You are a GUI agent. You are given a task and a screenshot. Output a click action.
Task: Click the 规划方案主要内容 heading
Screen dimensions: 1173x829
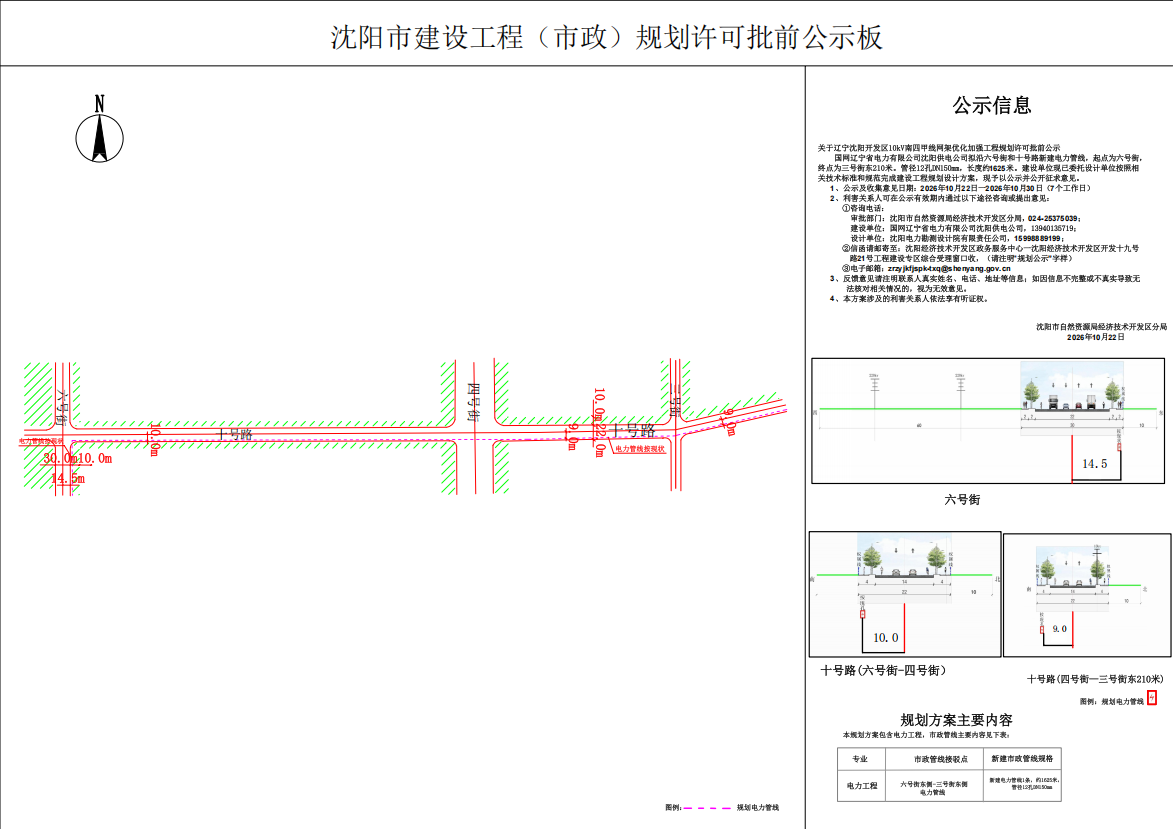[x=956, y=720]
